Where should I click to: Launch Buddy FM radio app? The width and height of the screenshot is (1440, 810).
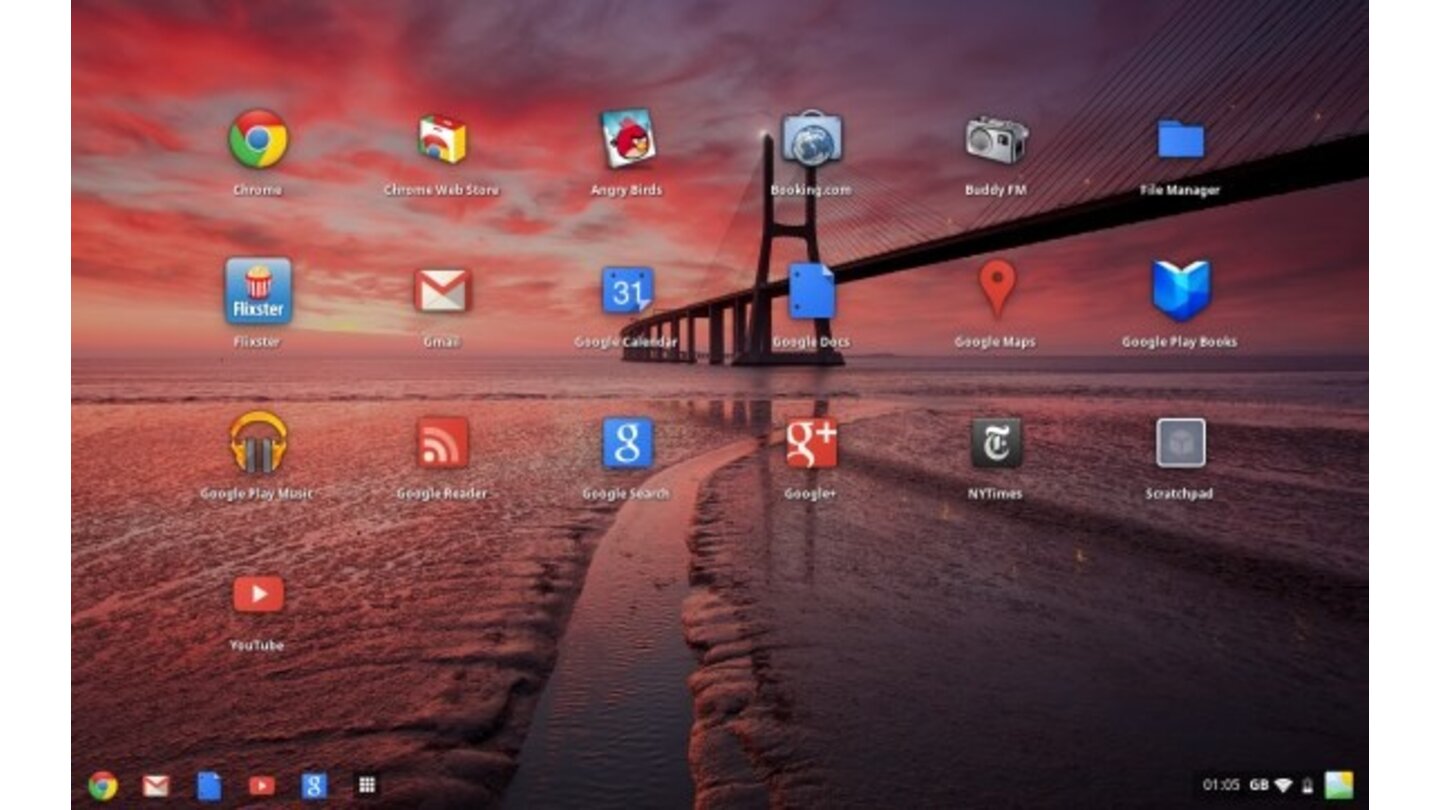point(996,139)
